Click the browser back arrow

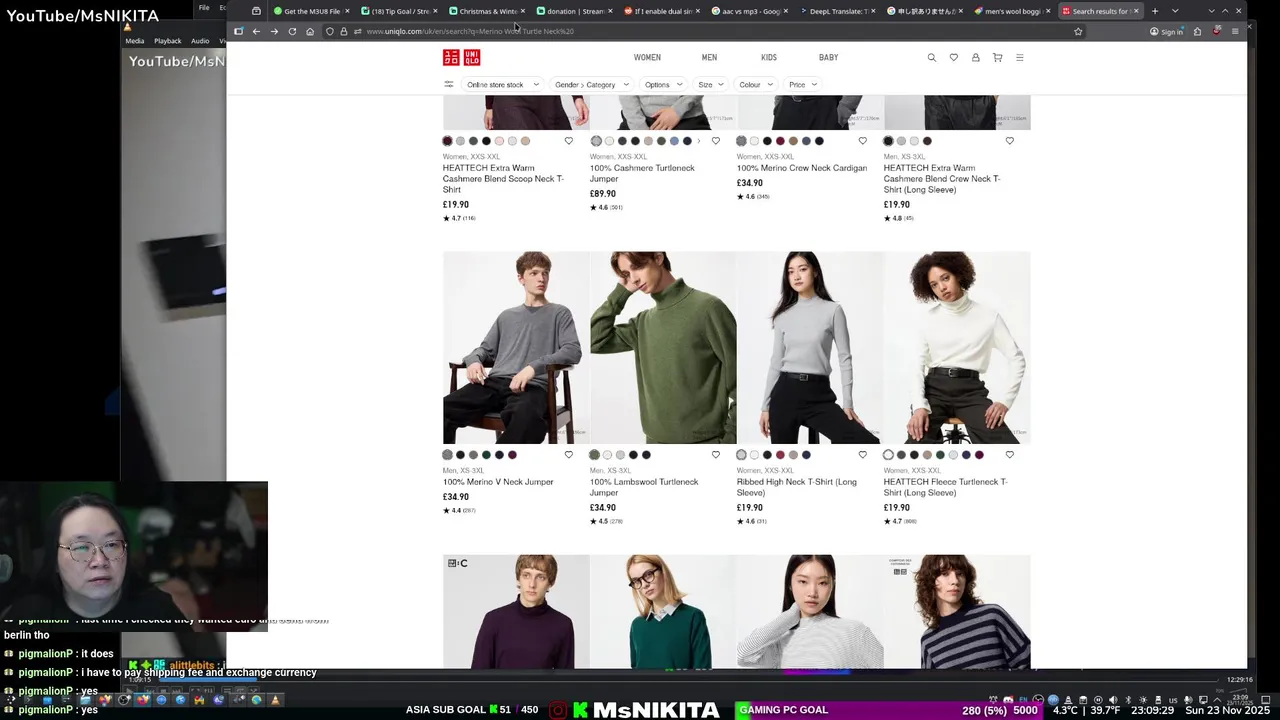click(256, 31)
